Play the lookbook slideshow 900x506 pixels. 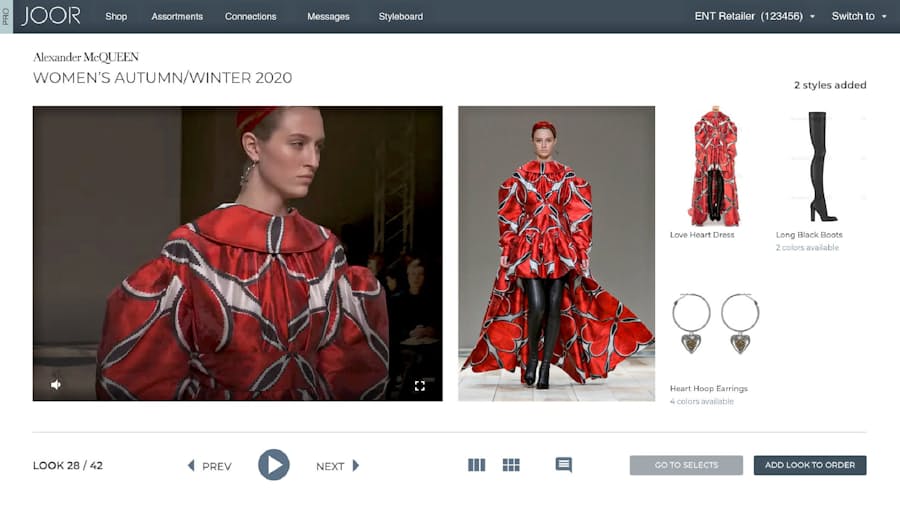pos(273,465)
